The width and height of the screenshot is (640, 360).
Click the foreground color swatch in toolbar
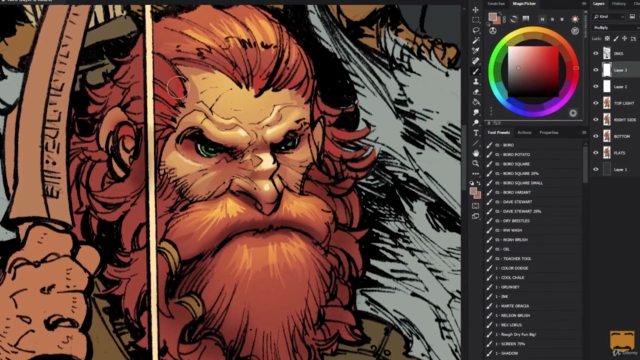point(473,191)
